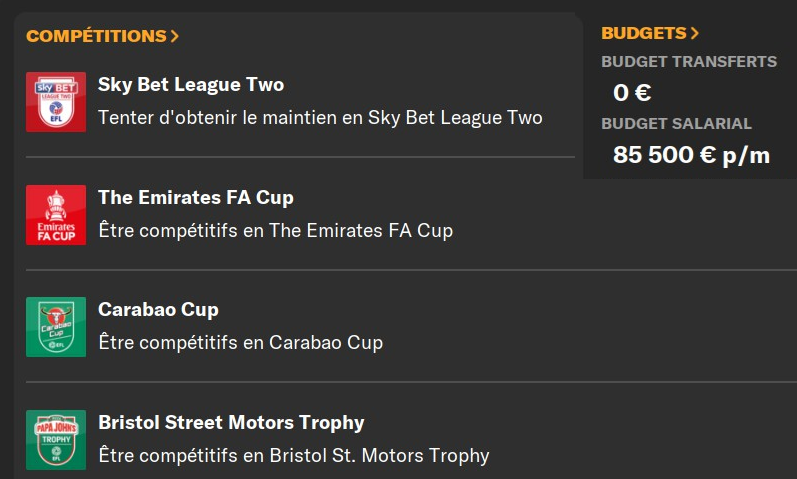Click the Emirates FA Cup logo
The image size is (797, 479).
[x=56, y=215]
